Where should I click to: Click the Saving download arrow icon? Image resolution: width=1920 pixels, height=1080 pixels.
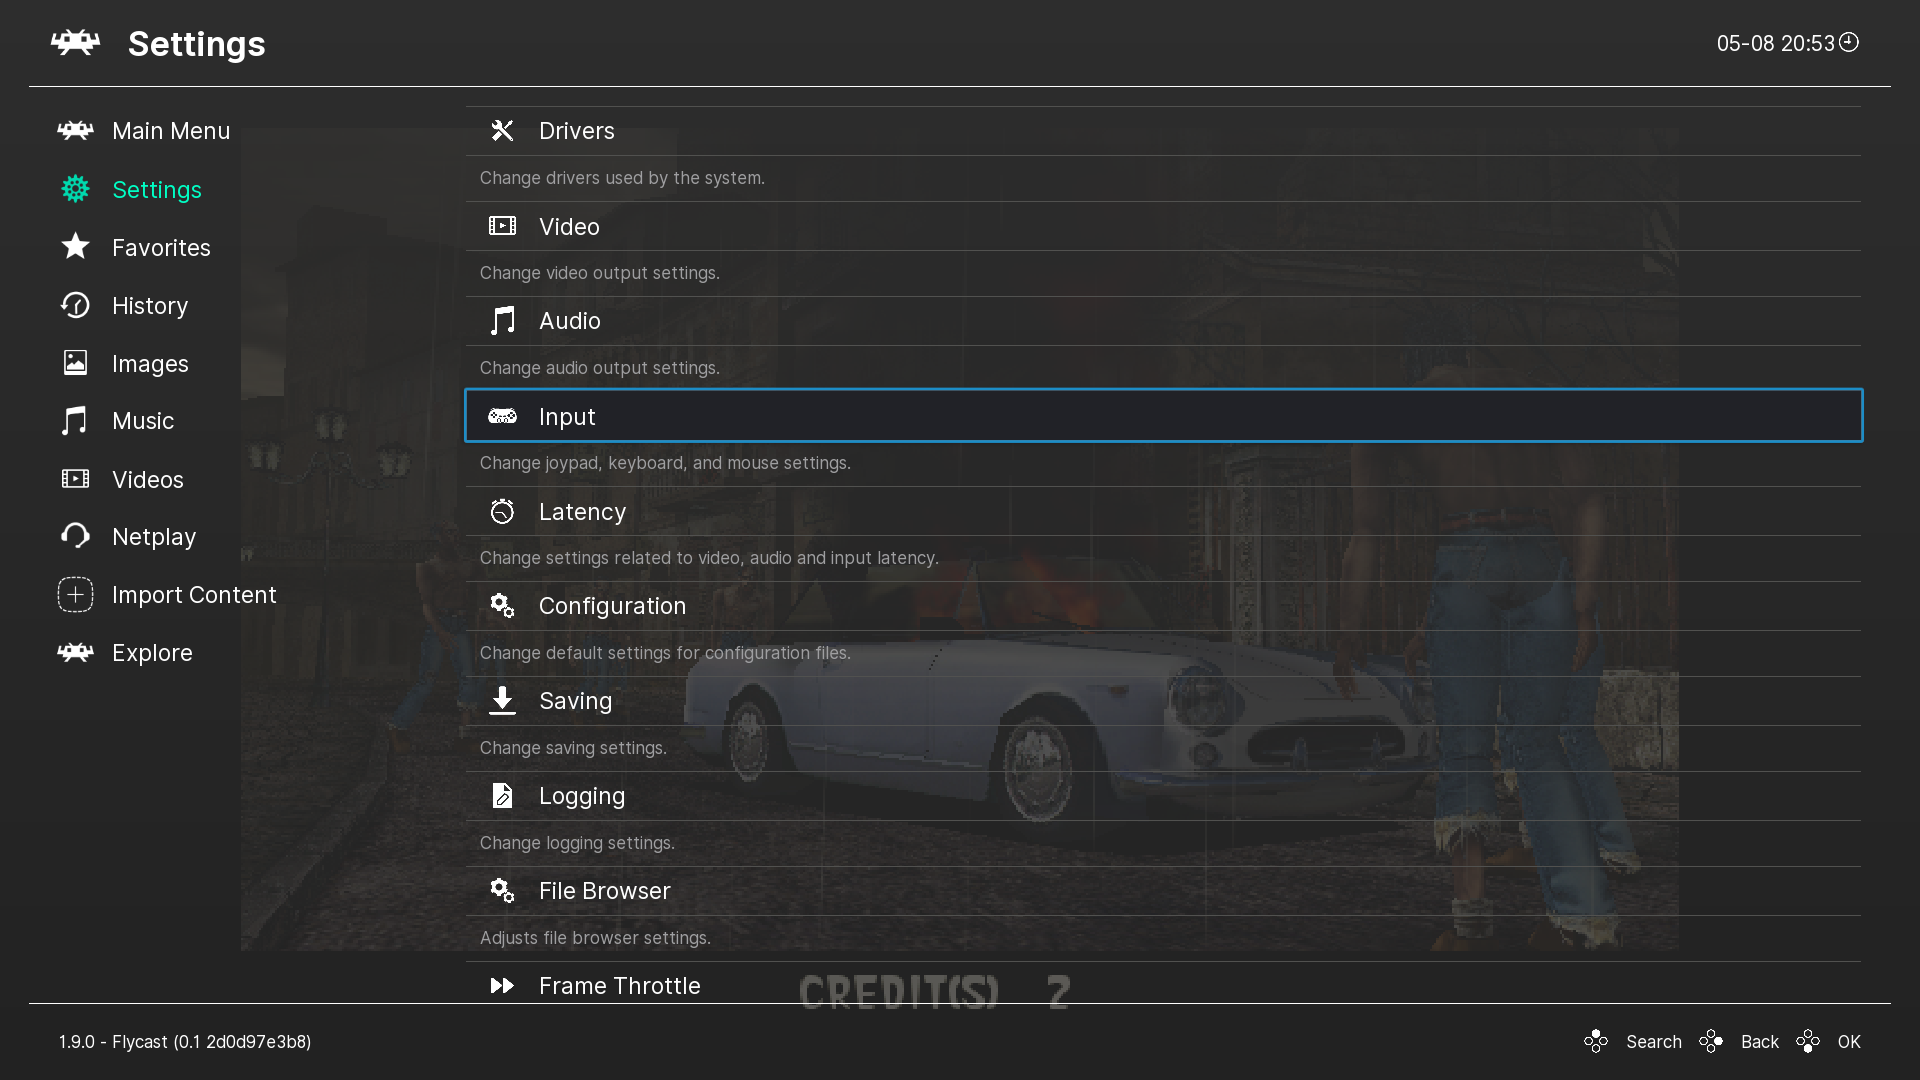coord(502,701)
